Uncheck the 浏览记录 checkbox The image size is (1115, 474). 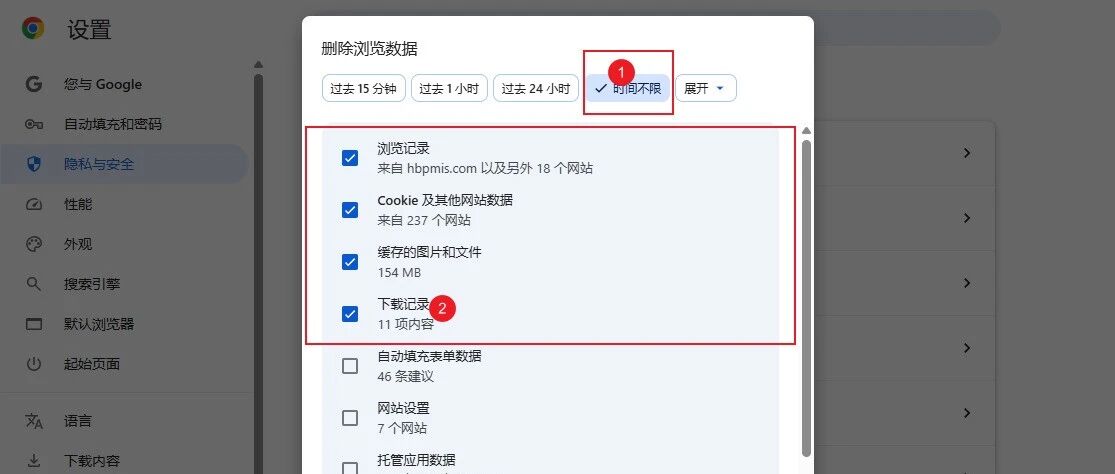pos(350,158)
